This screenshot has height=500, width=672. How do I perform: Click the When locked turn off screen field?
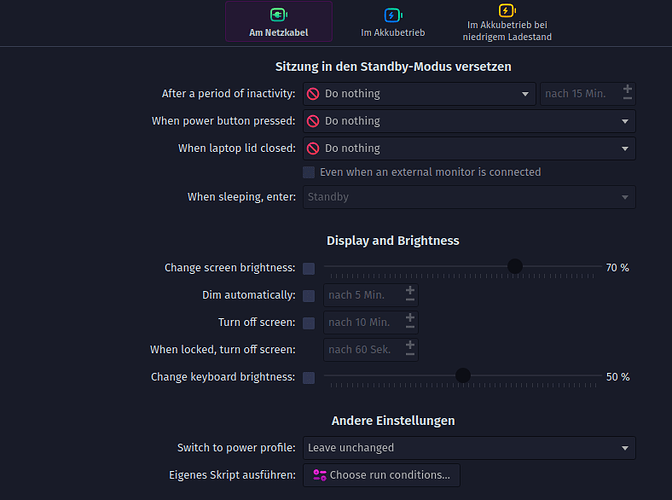pyautogui.click(x=362, y=349)
